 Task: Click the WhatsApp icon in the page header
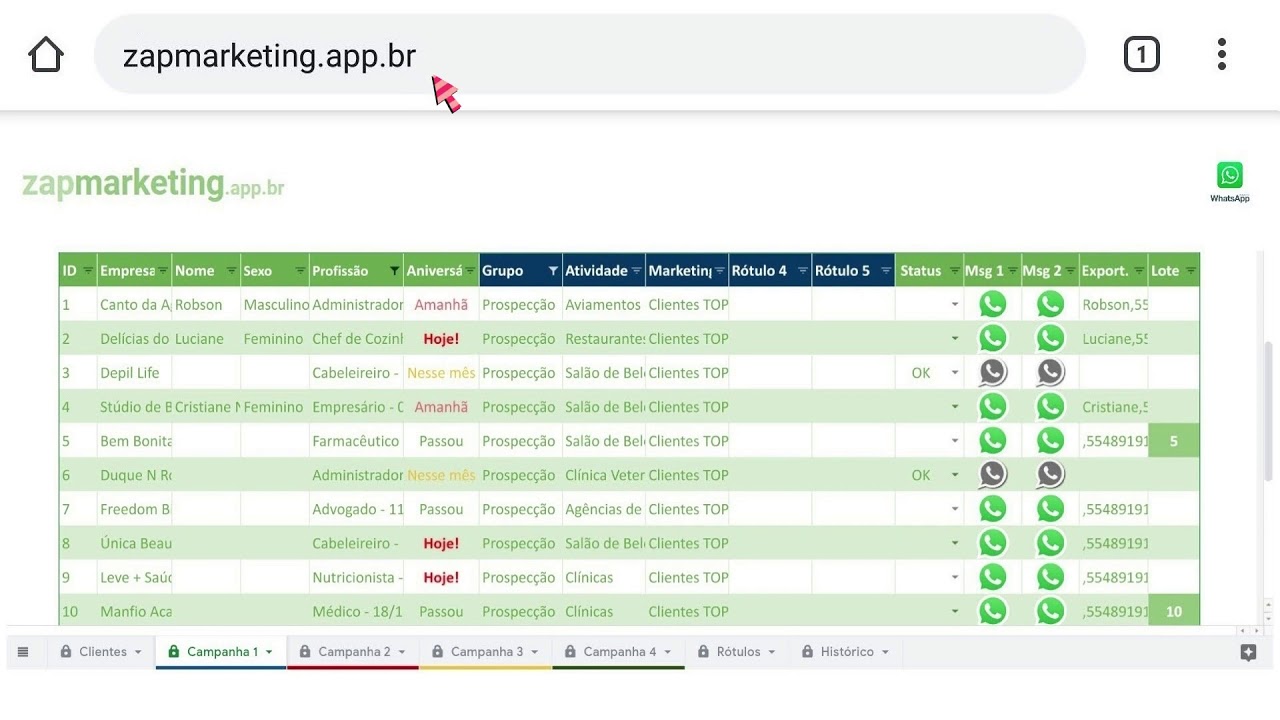1230,182
